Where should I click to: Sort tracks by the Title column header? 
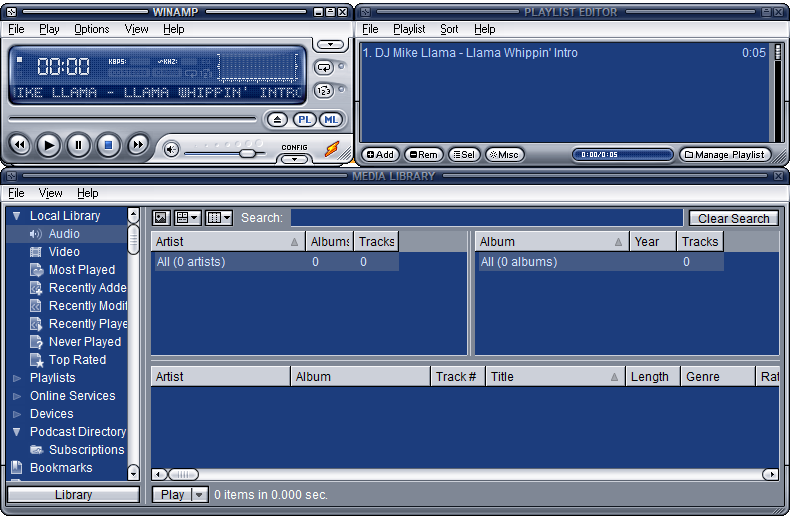pos(555,377)
